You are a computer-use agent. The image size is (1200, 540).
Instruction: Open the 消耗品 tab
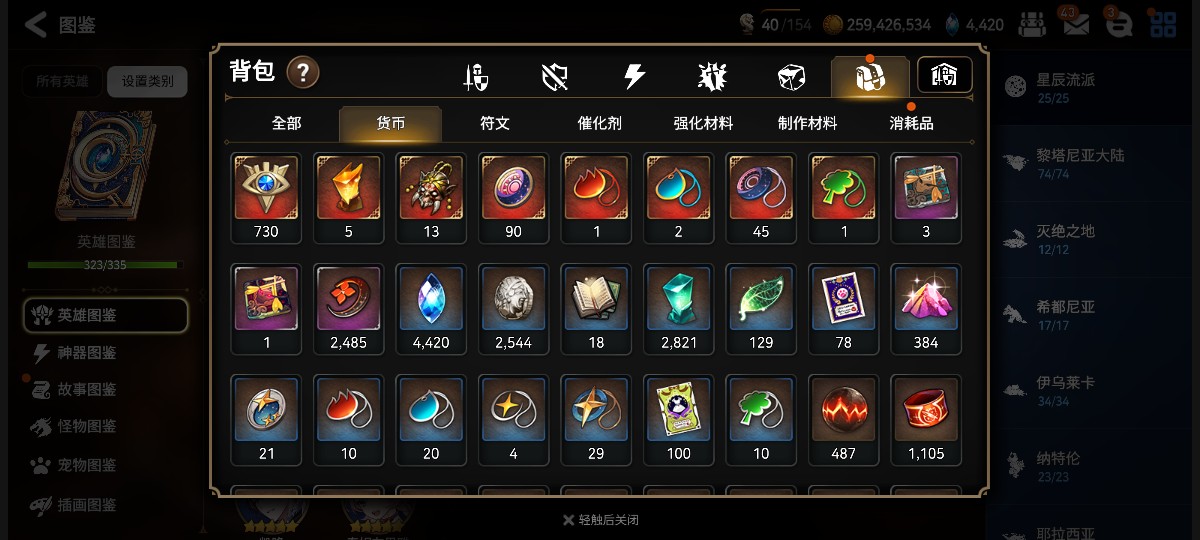point(912,123)
